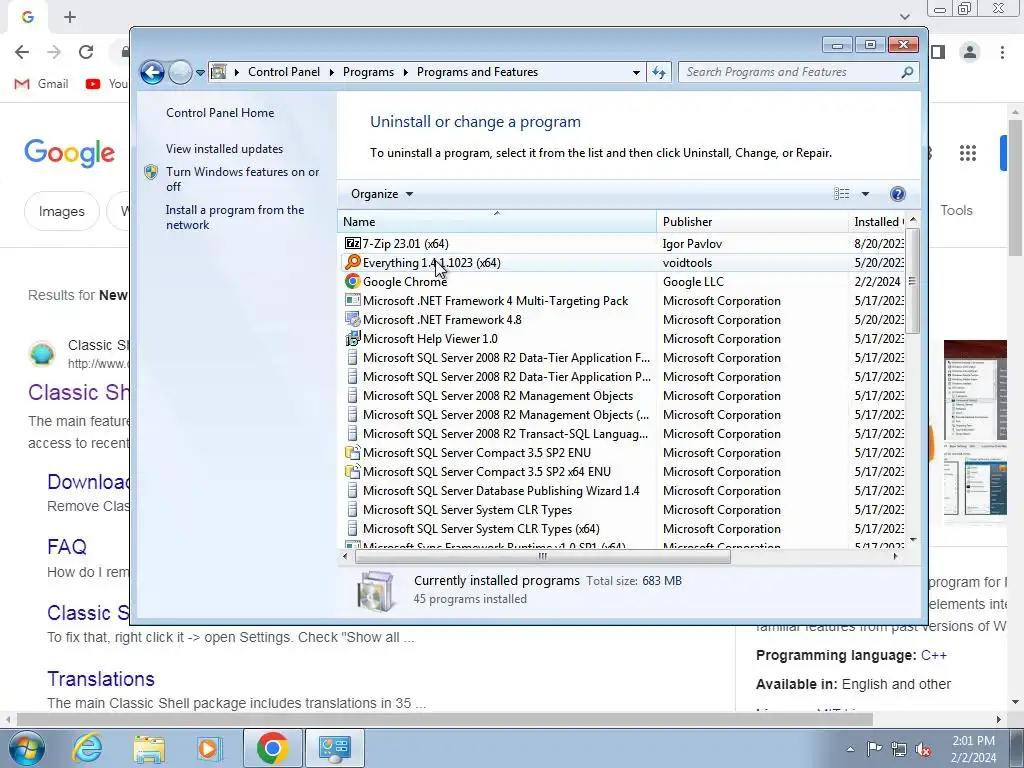Viewport: 1024px width, 768px height.
Task: Open the recent pages dropdown beside navigation arrows
Action: (x=200, y=72)
